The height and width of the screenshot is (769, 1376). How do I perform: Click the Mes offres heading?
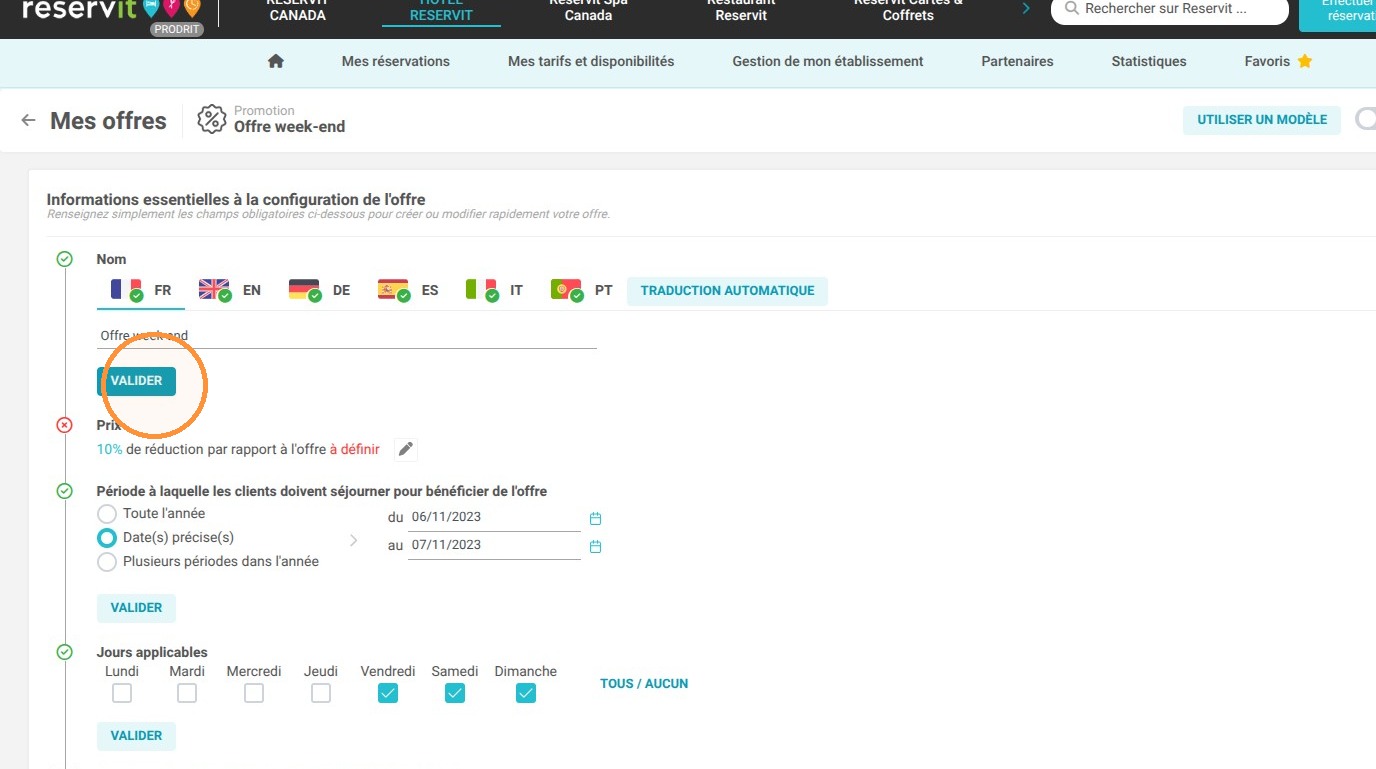tap(109, 121)
